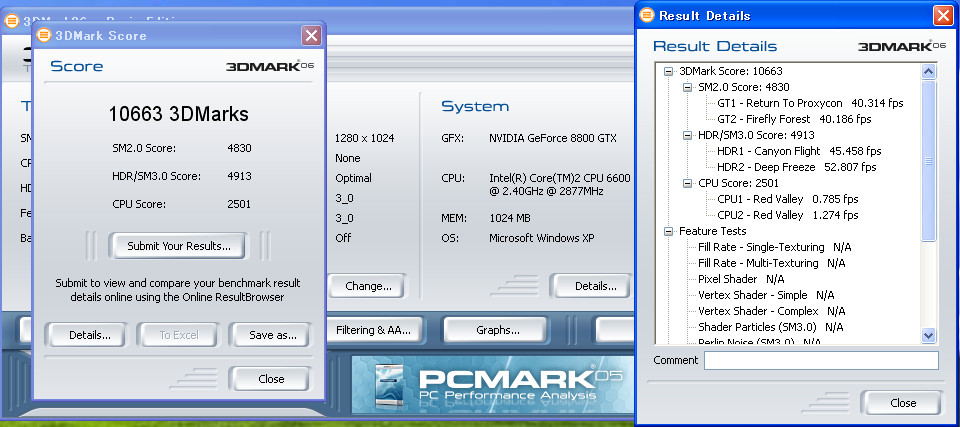
Task: Select 'SM2.0 Score: 4830' tree row
Action: pyautogui.click(x=743, y=87)
